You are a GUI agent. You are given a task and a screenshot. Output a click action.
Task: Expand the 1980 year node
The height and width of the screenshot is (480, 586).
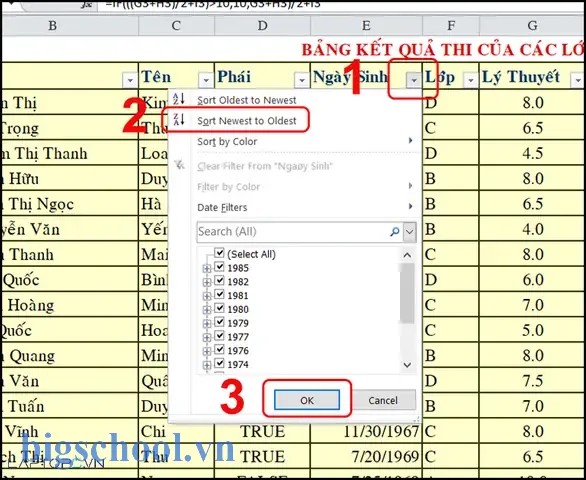[x=207, y=310]
